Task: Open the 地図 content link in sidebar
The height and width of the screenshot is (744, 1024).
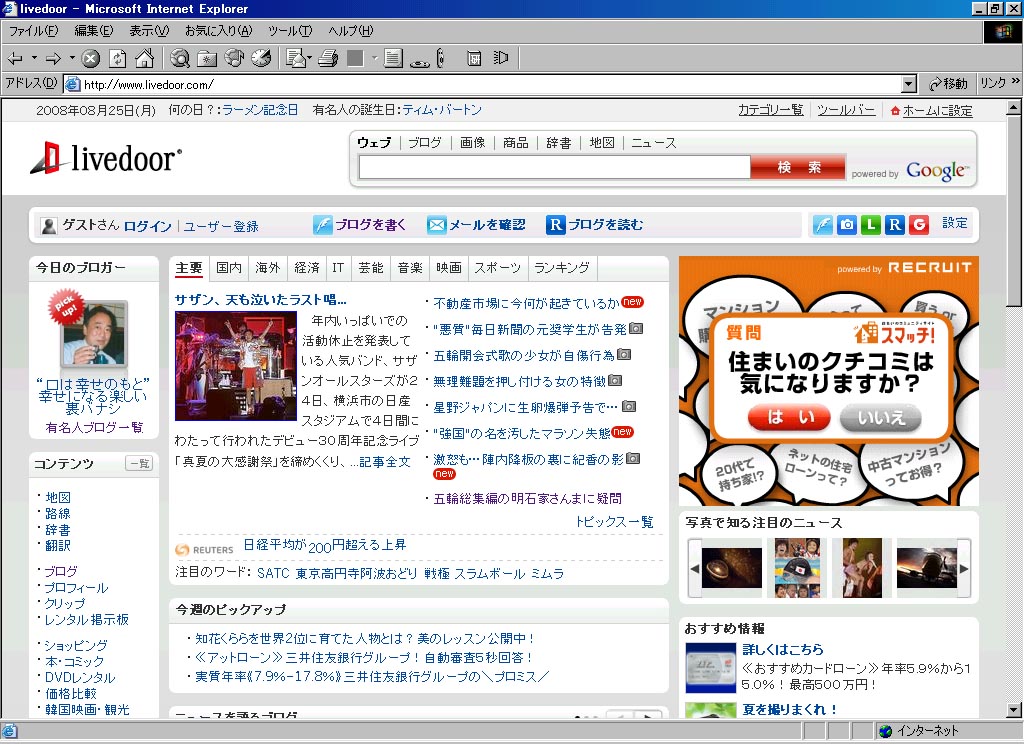Action: [x=57, y=497]
